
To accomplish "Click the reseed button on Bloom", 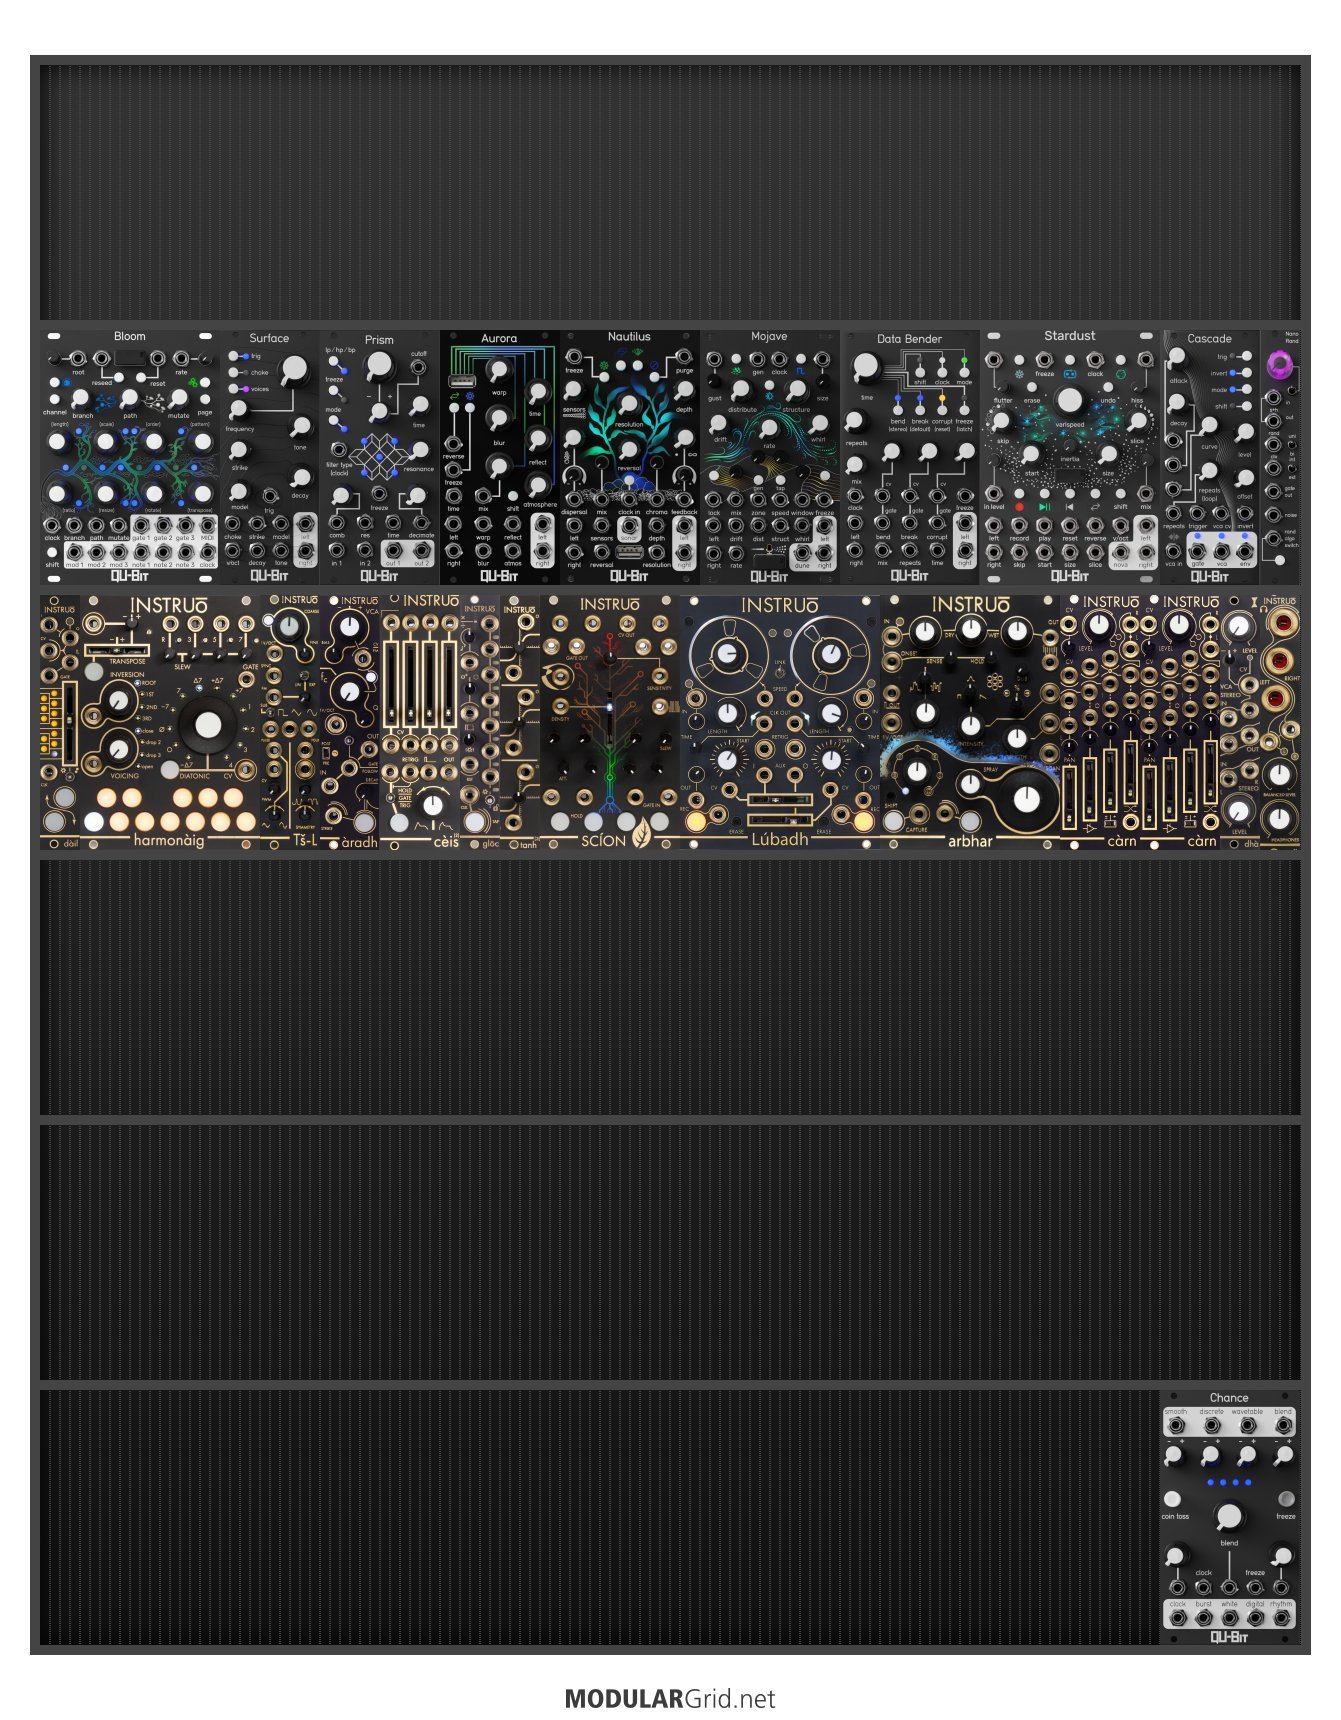I will click(x=118, y=376).
